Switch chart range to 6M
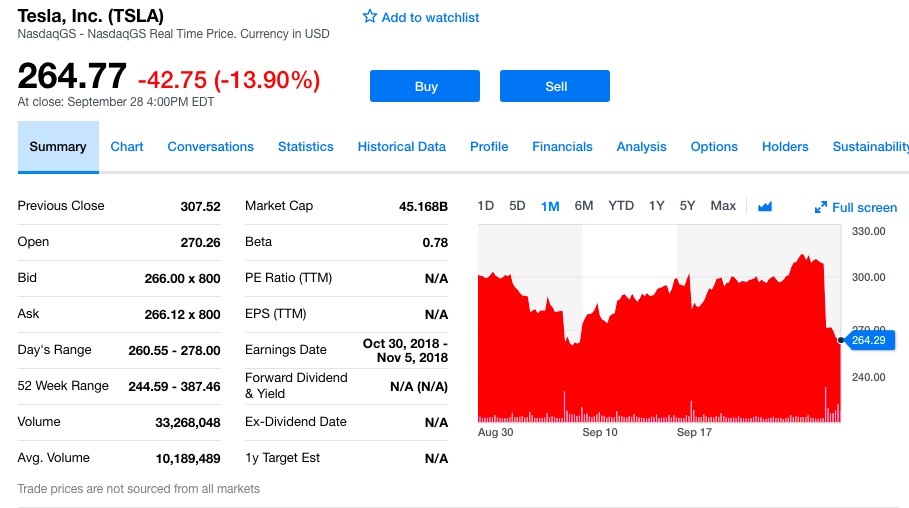 click(584, 206)
